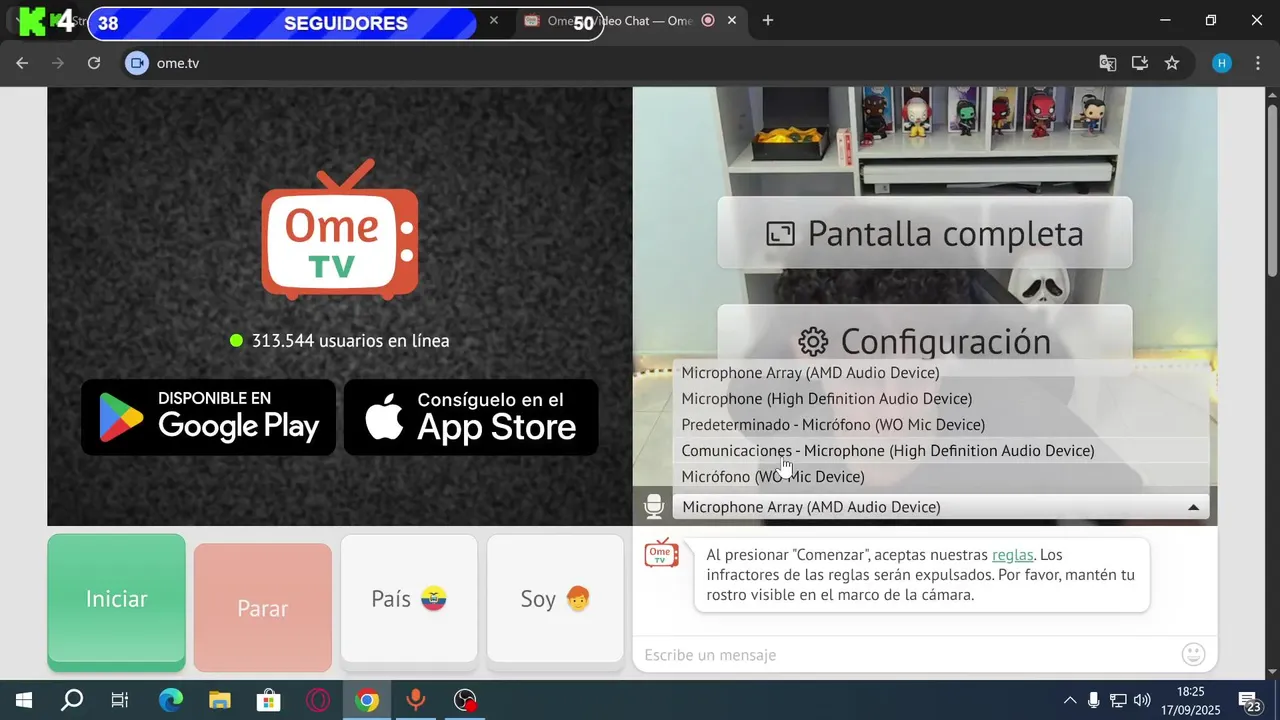
Task: Click the Pantalla completa button
Action: (x=925, y=233)
